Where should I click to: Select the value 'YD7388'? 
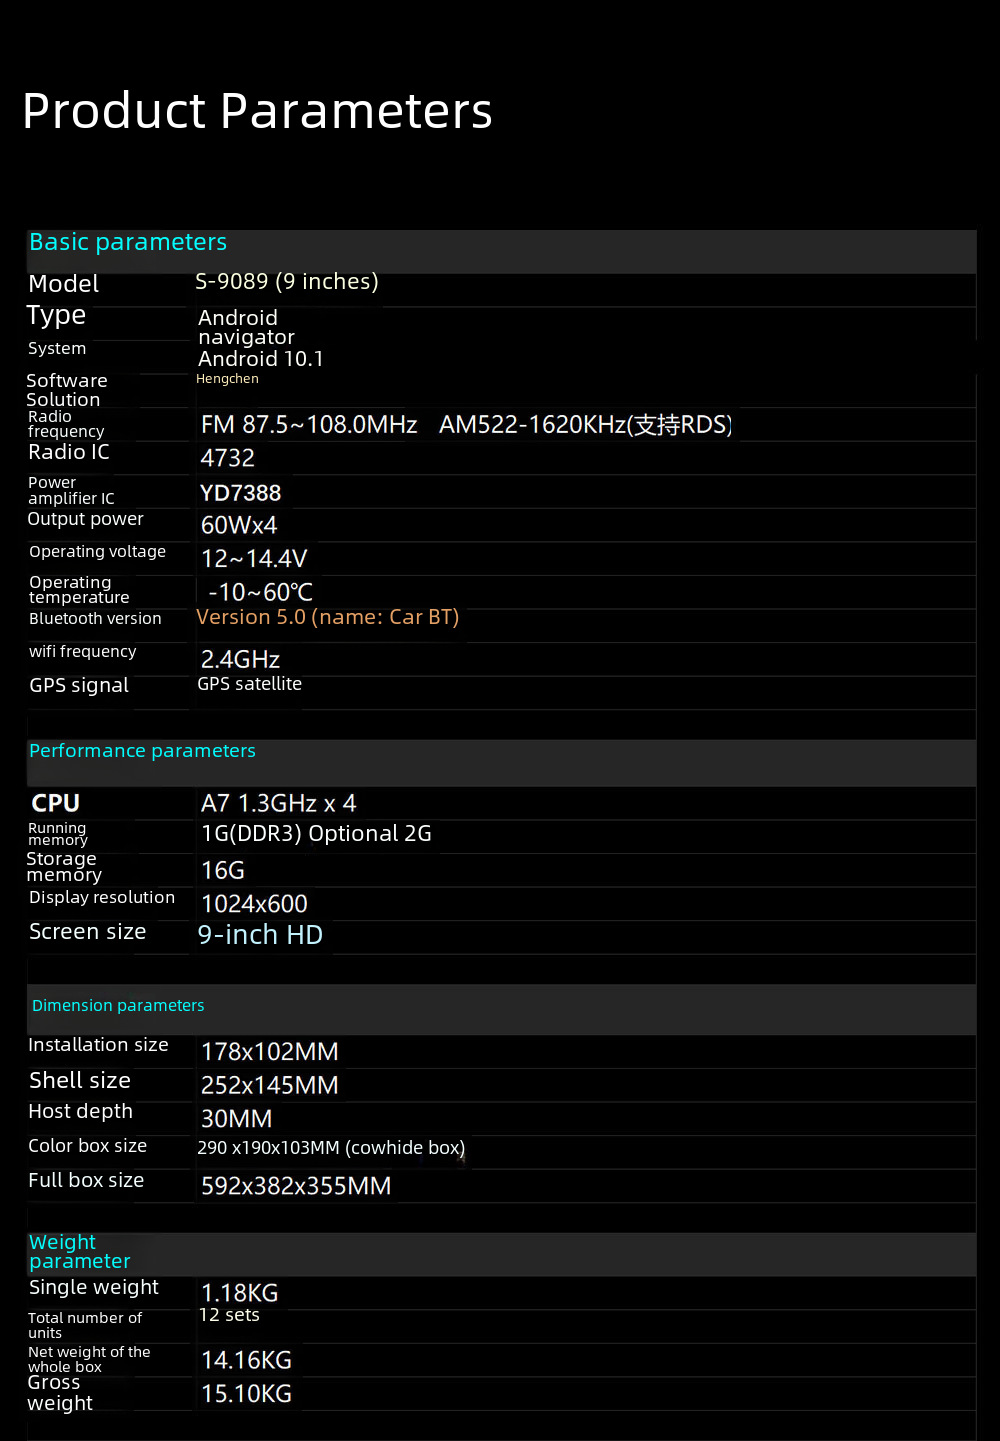click(241, 493)
